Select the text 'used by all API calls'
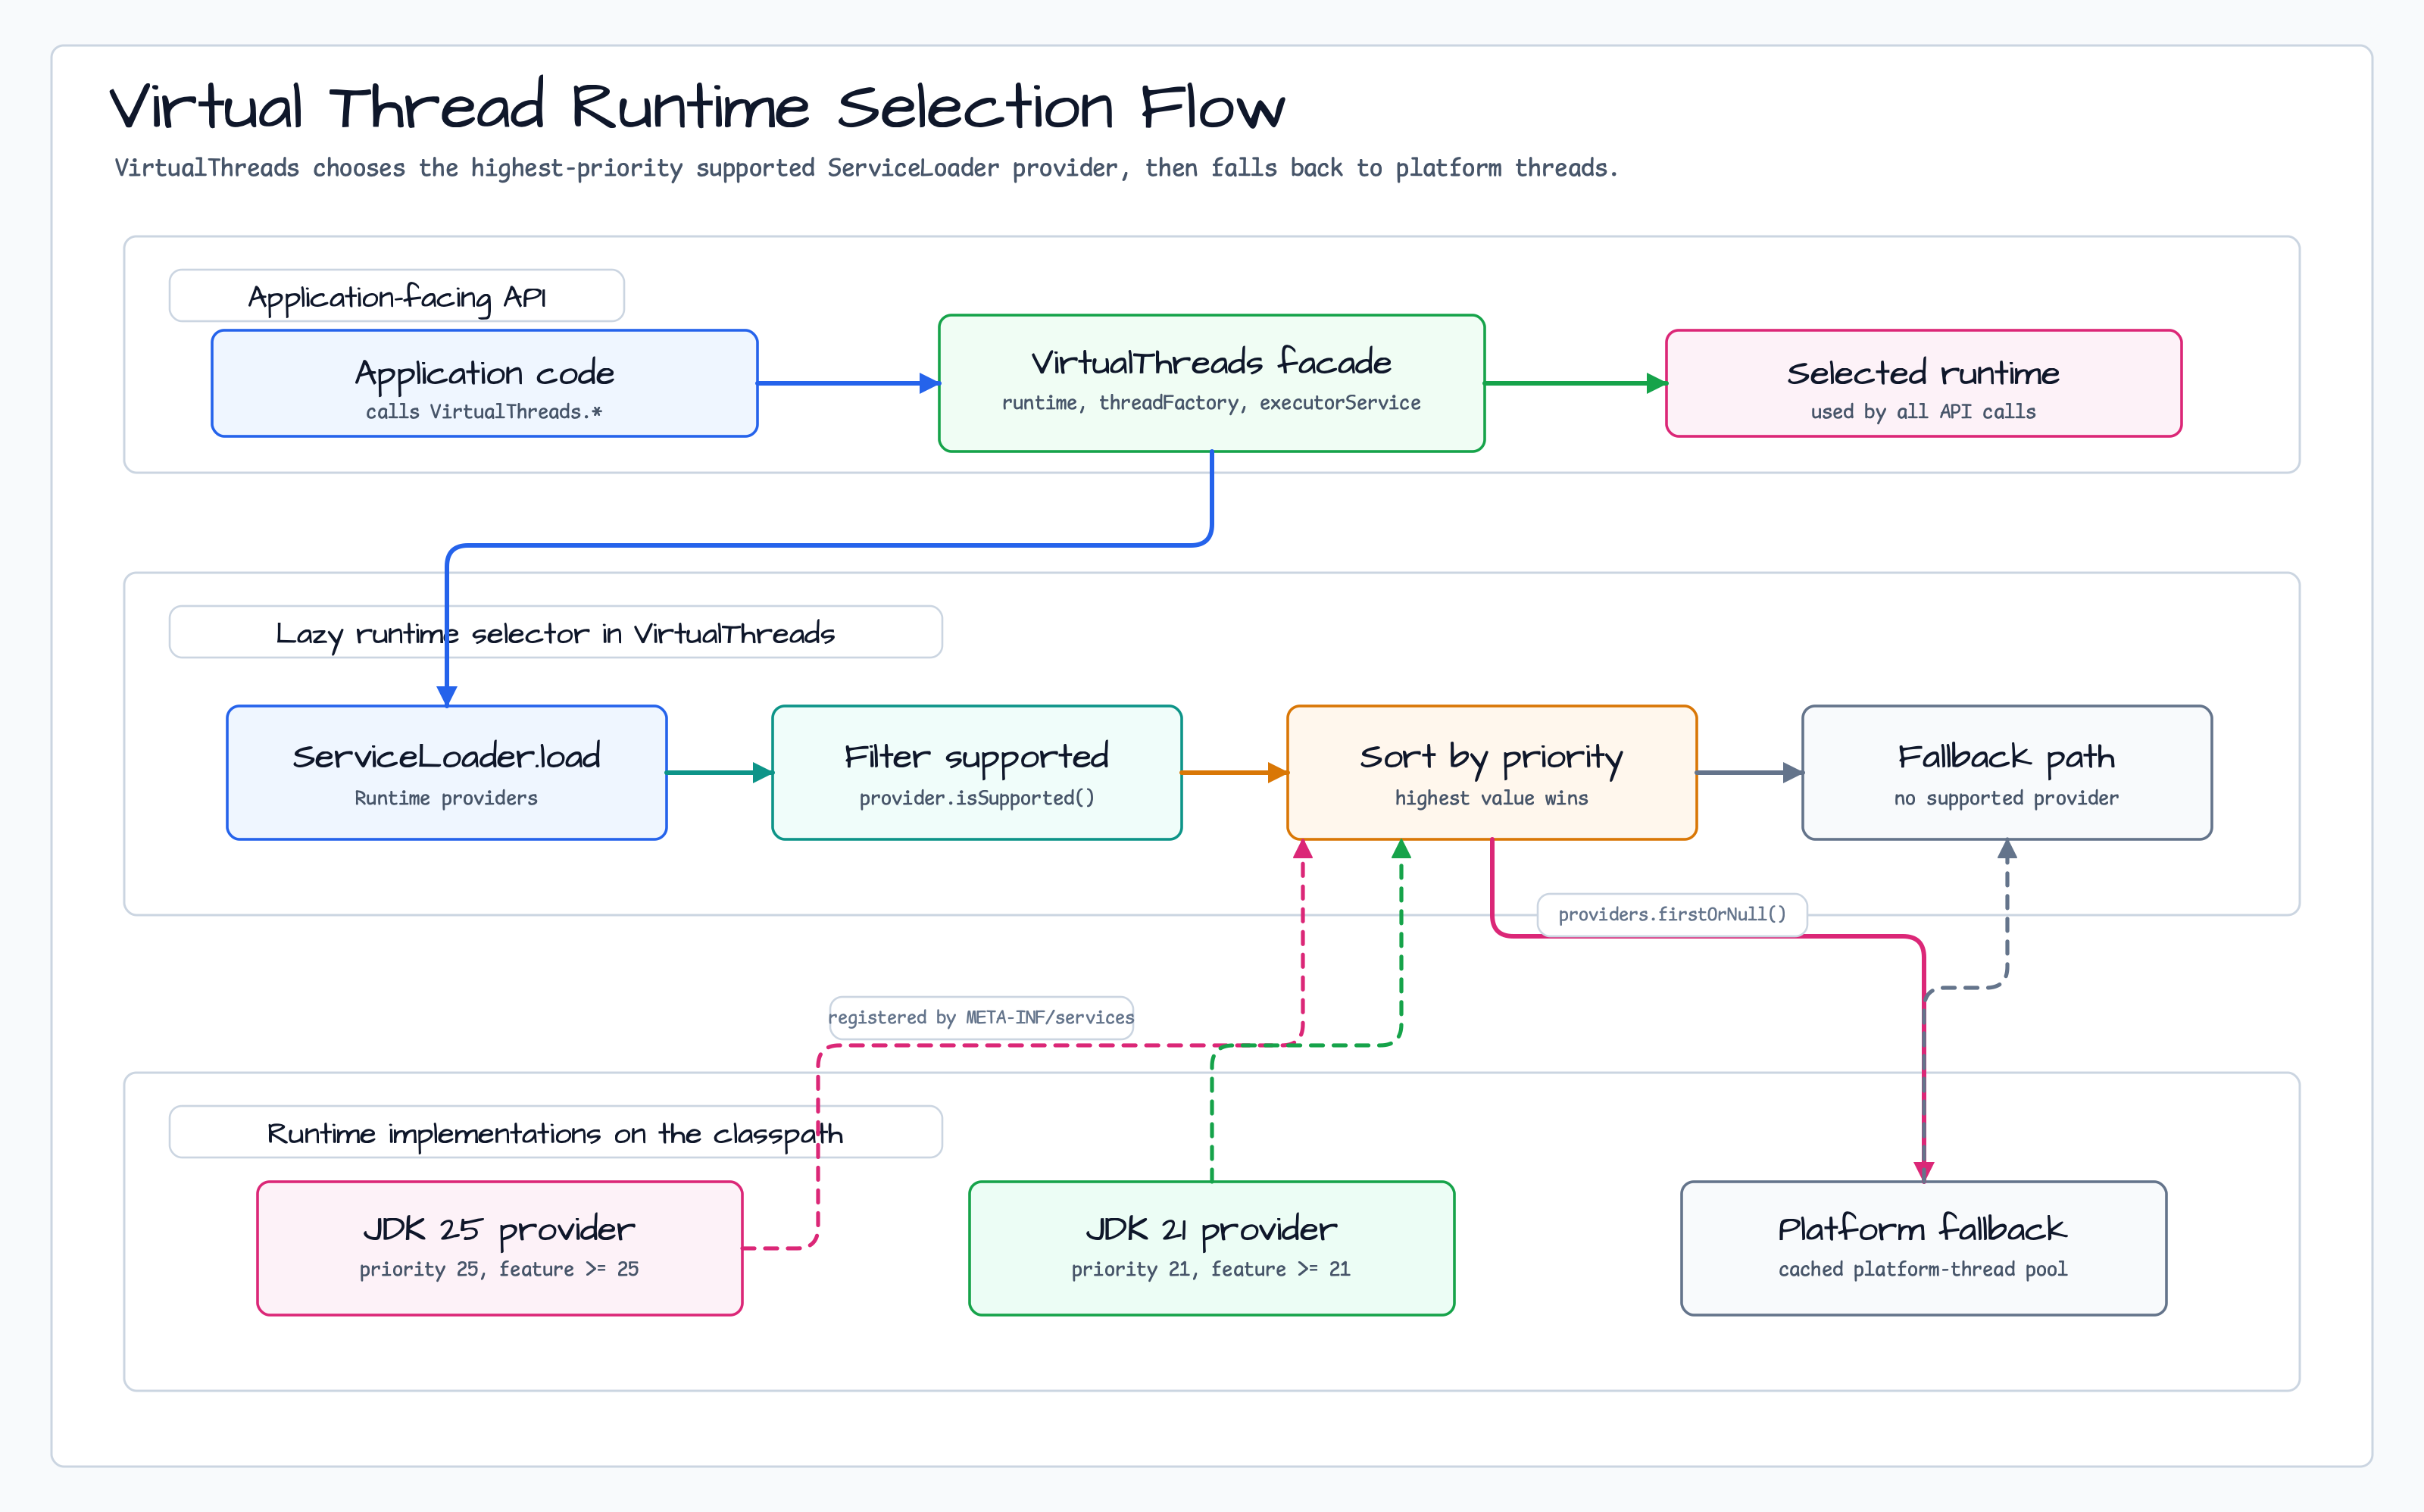This screenshot has height=1512, width=2424. tap(1923, 412)
